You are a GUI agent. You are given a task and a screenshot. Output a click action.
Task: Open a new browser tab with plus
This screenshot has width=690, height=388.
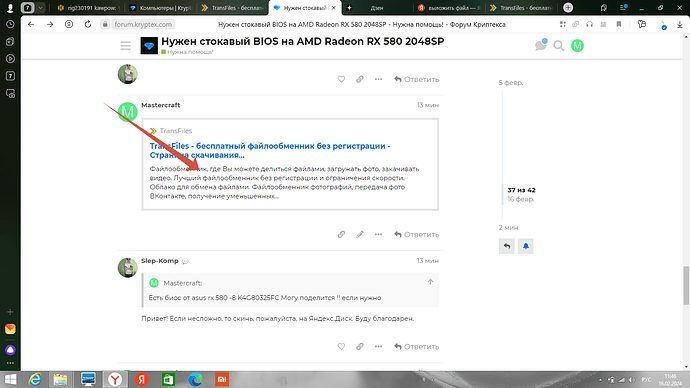pos(568,7)
